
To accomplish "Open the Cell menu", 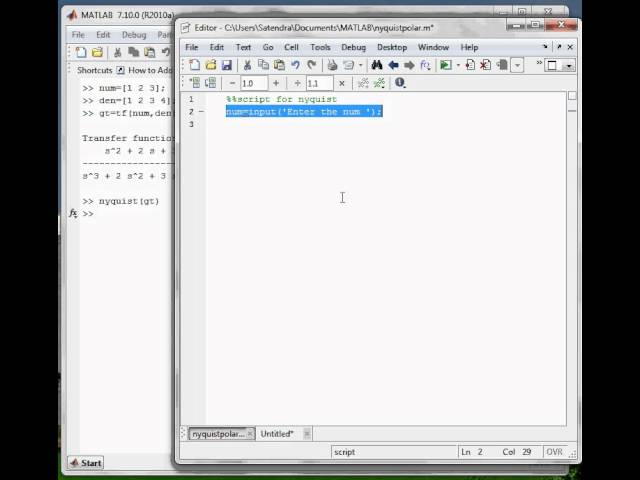I will pos(291,47).
